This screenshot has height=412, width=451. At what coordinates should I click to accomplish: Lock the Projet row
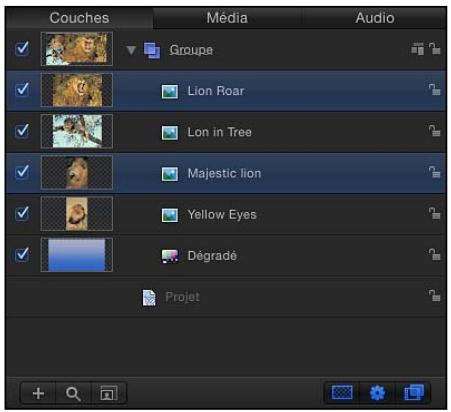click(x=434, y=296)
